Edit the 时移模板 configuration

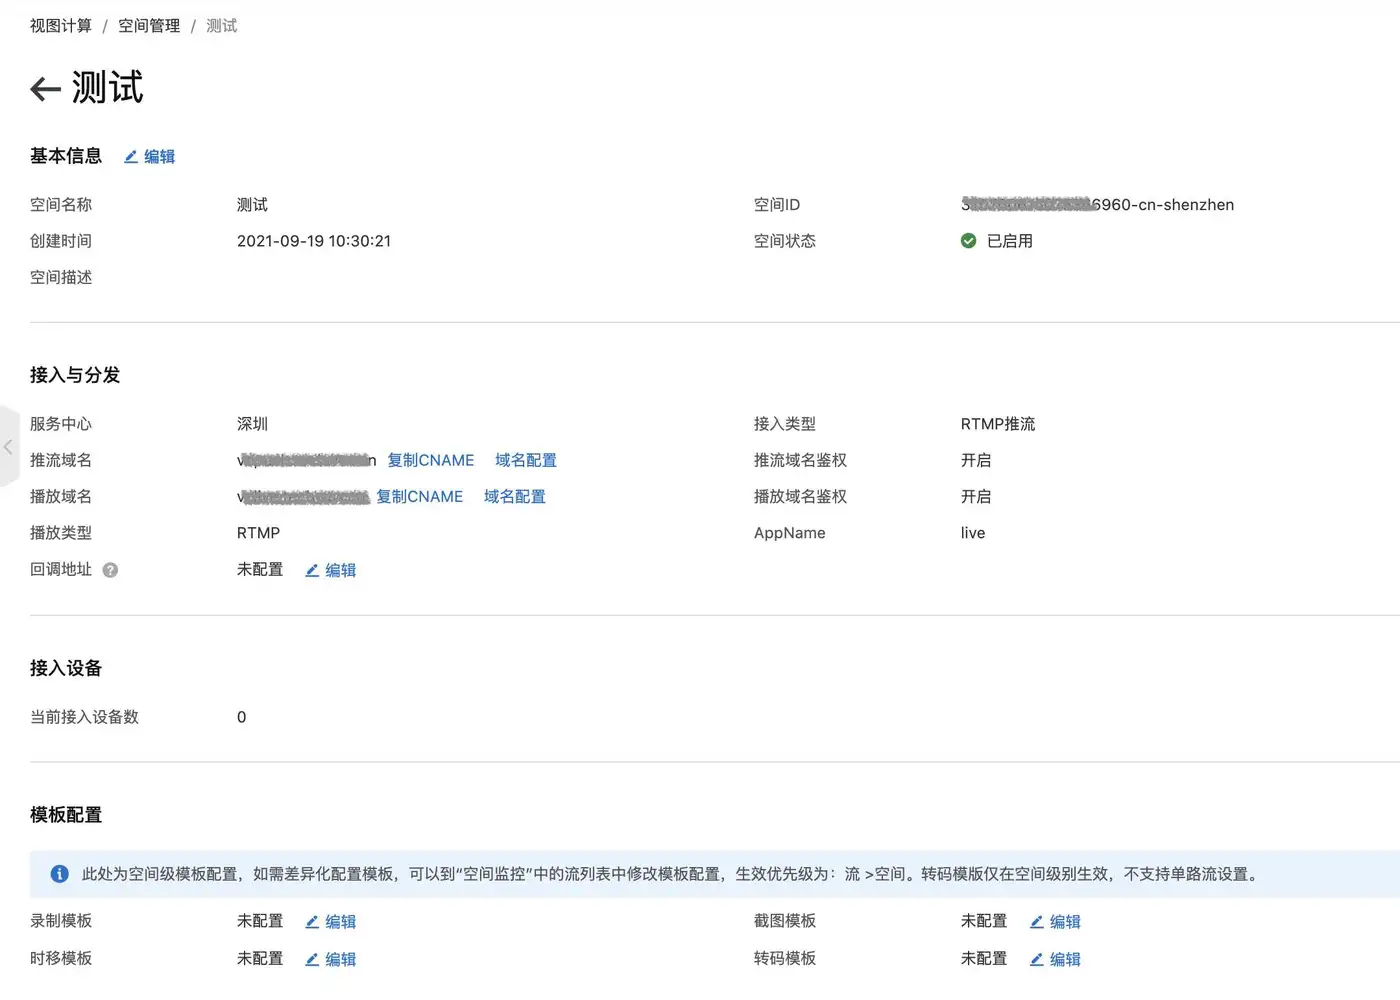330,959
